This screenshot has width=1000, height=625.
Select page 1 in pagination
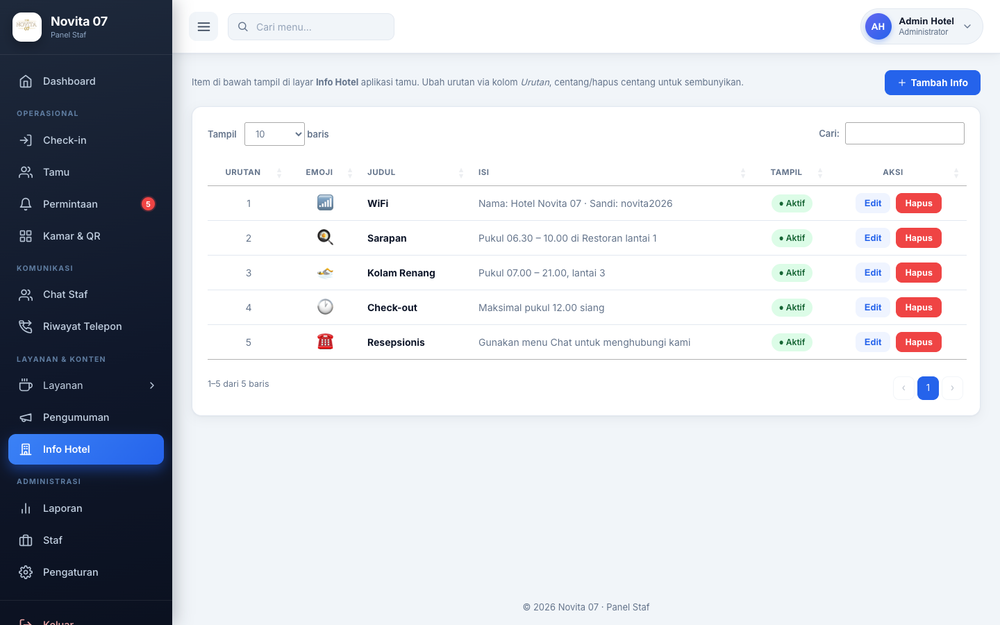click(x=928, y=388)
